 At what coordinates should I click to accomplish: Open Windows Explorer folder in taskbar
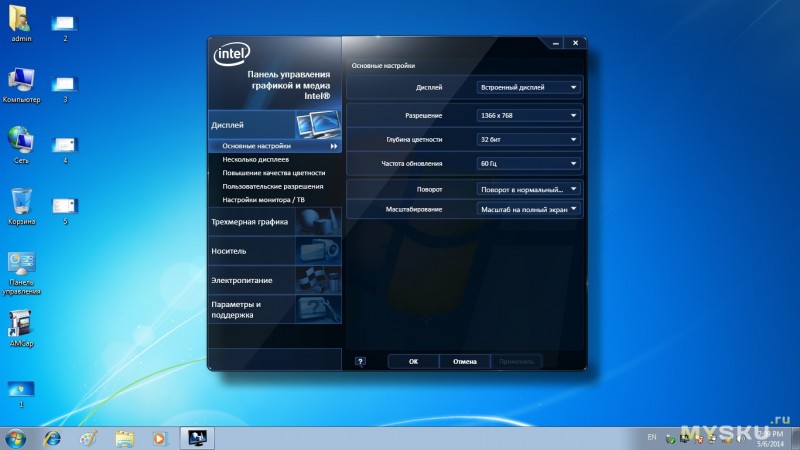click(x=124, y=438)
